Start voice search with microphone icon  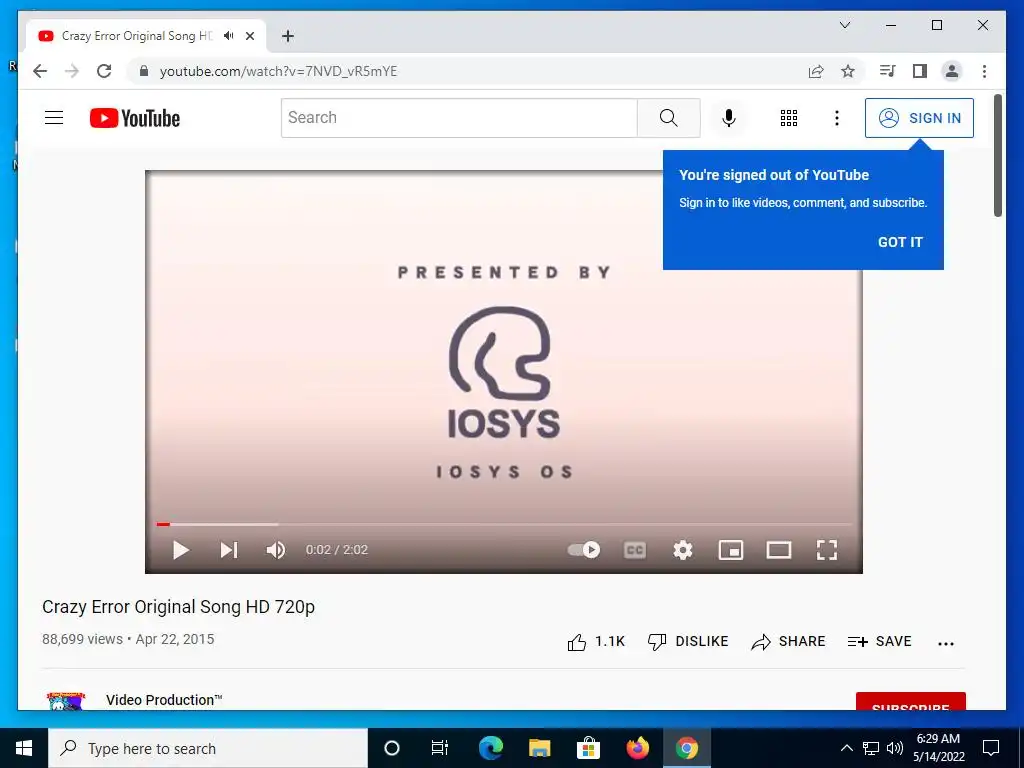pos(729,118)
